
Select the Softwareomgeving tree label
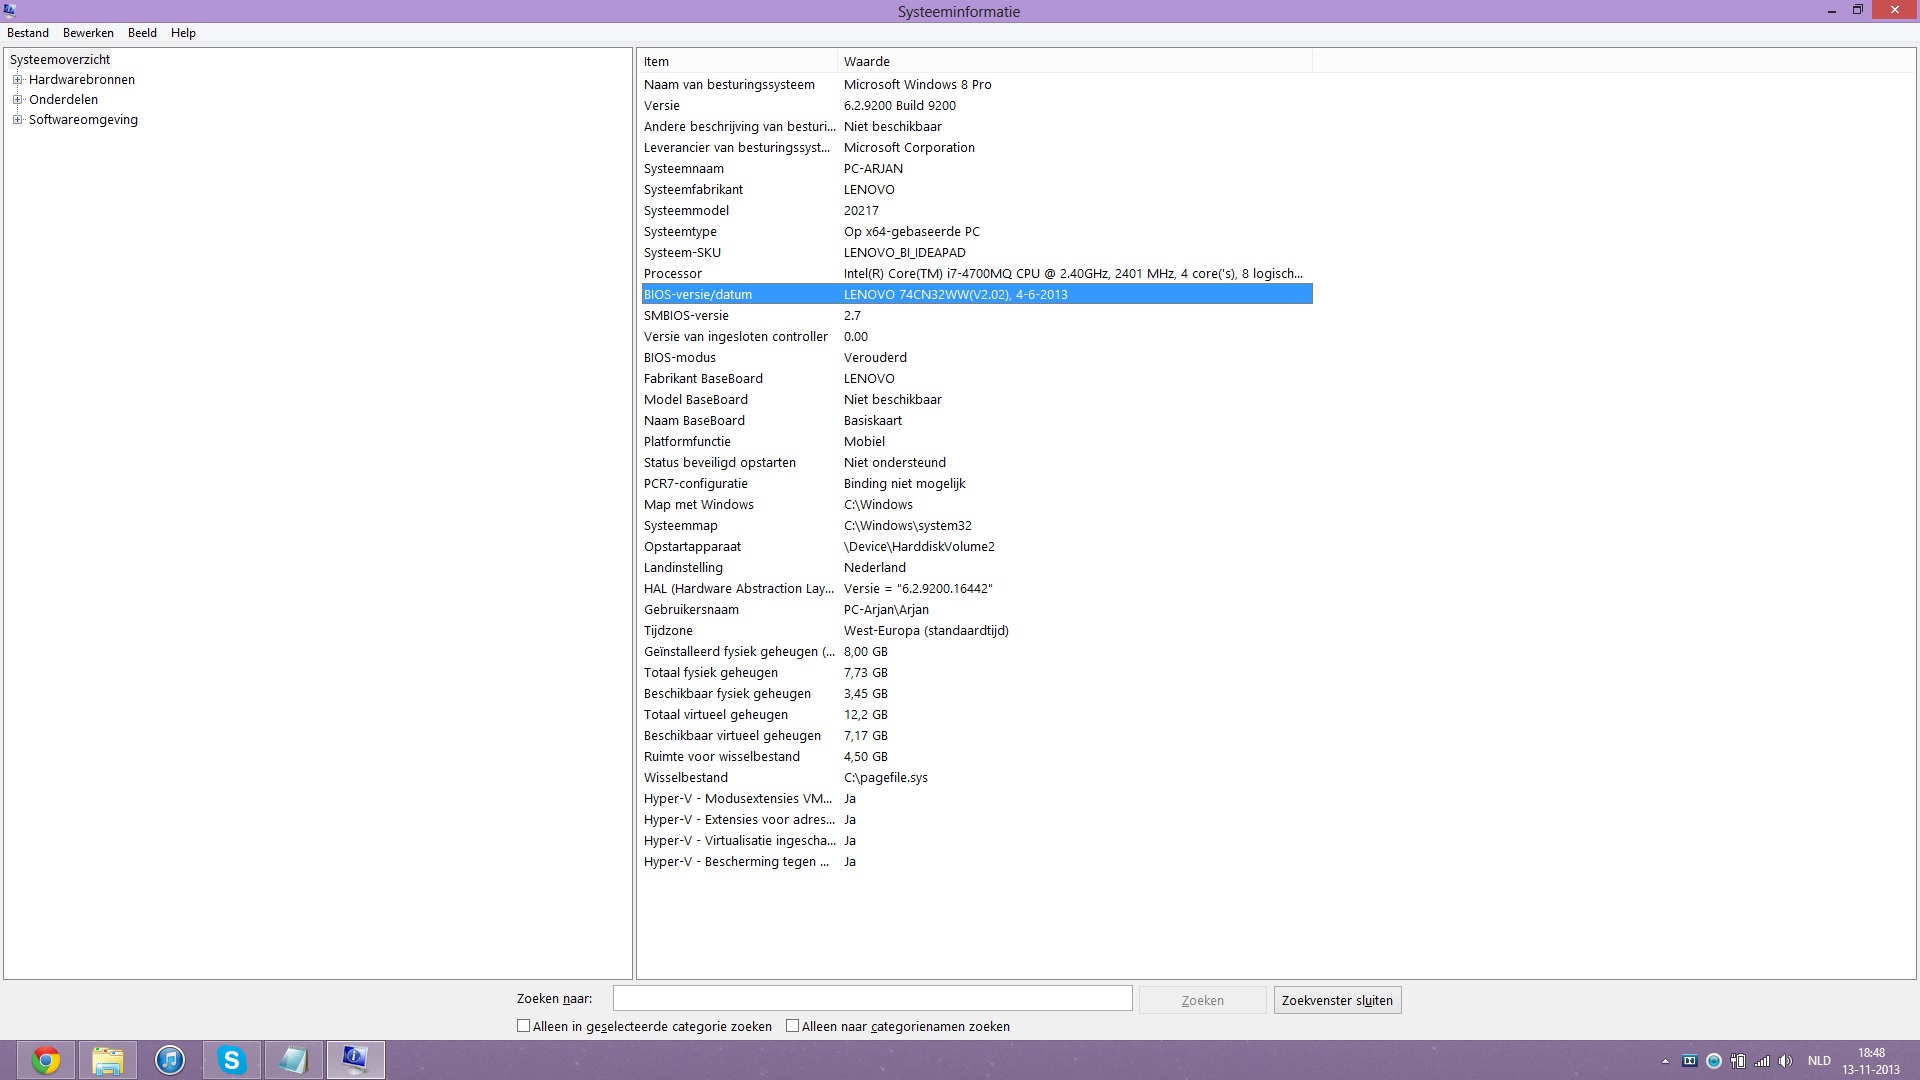coord(83,120)
